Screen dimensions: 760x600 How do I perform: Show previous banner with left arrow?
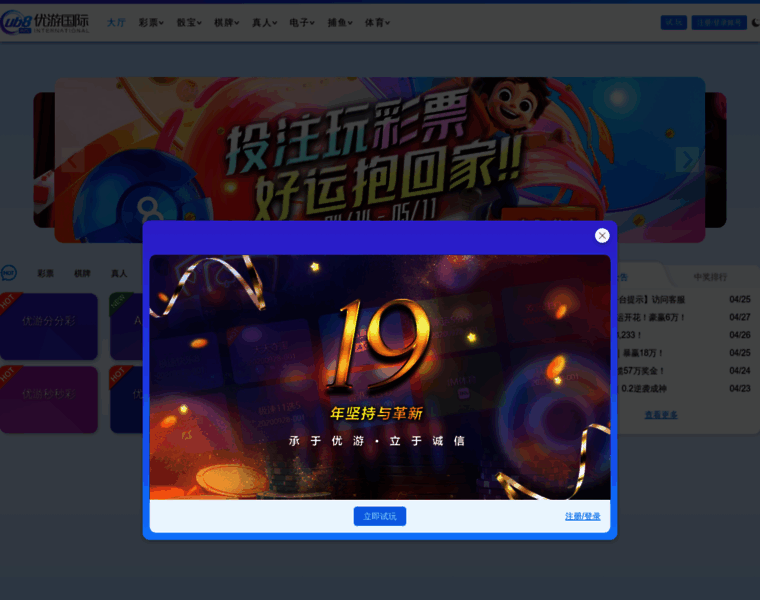tap(73, 159)
